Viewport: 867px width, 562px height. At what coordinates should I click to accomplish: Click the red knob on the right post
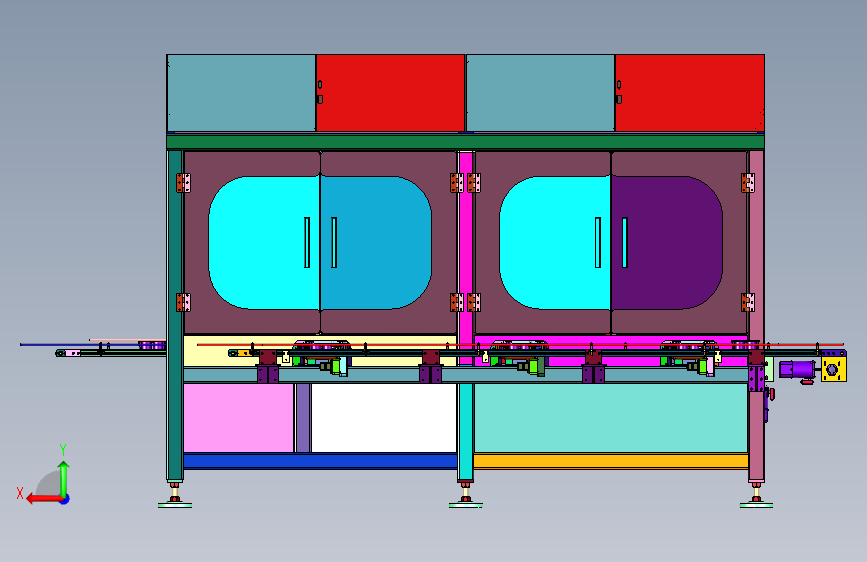coord(771,394)
